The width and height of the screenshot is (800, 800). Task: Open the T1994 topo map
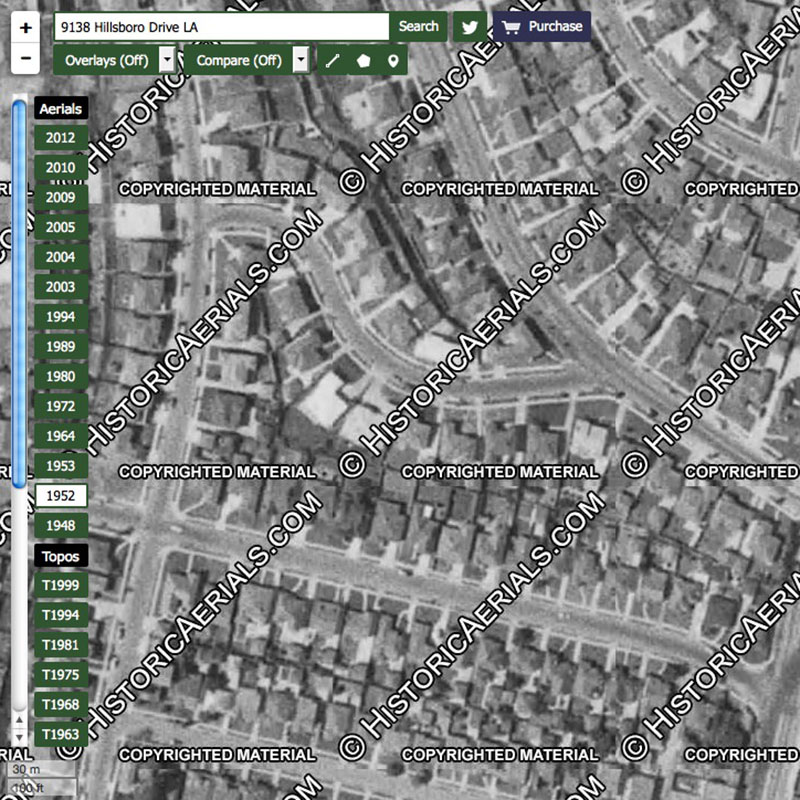(61, 615)
